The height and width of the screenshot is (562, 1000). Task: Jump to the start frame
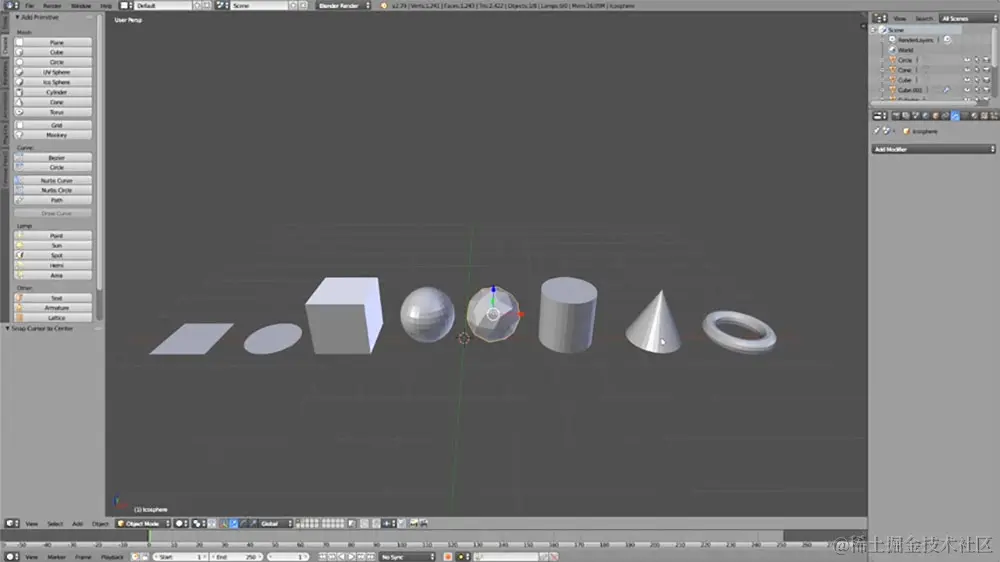pos(323,557)
